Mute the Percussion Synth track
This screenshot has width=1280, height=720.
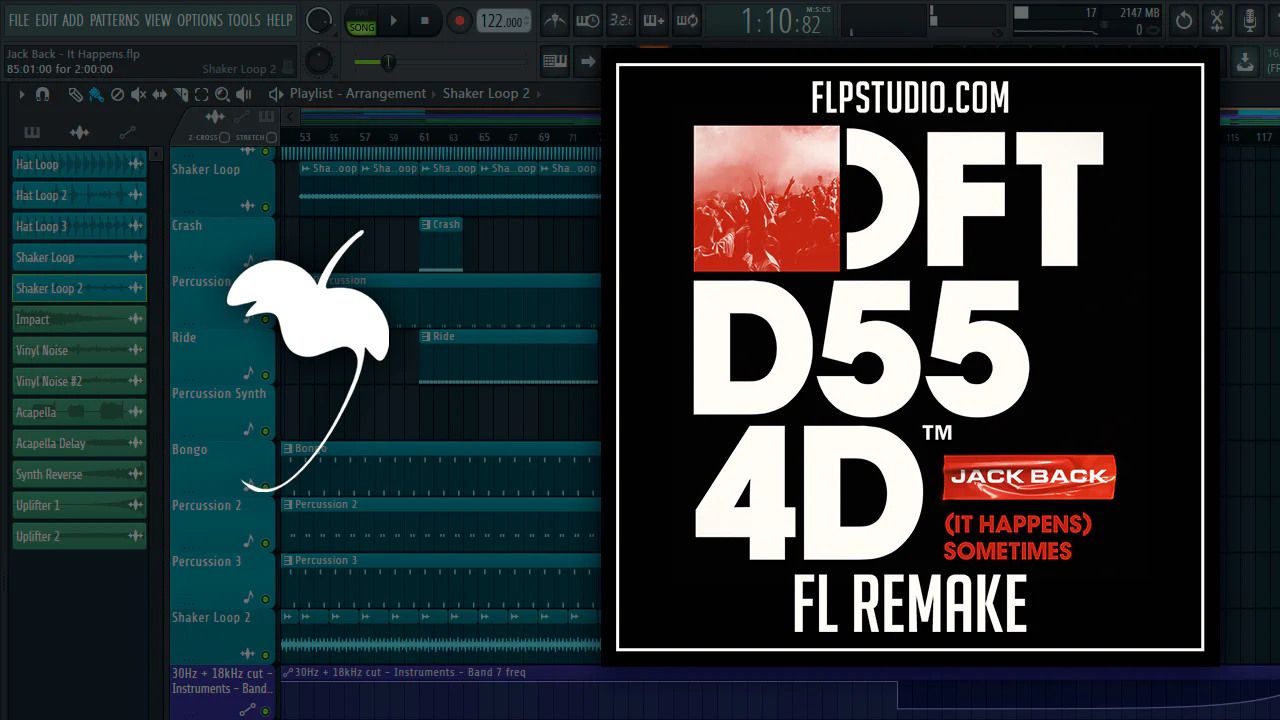point(265,431)
